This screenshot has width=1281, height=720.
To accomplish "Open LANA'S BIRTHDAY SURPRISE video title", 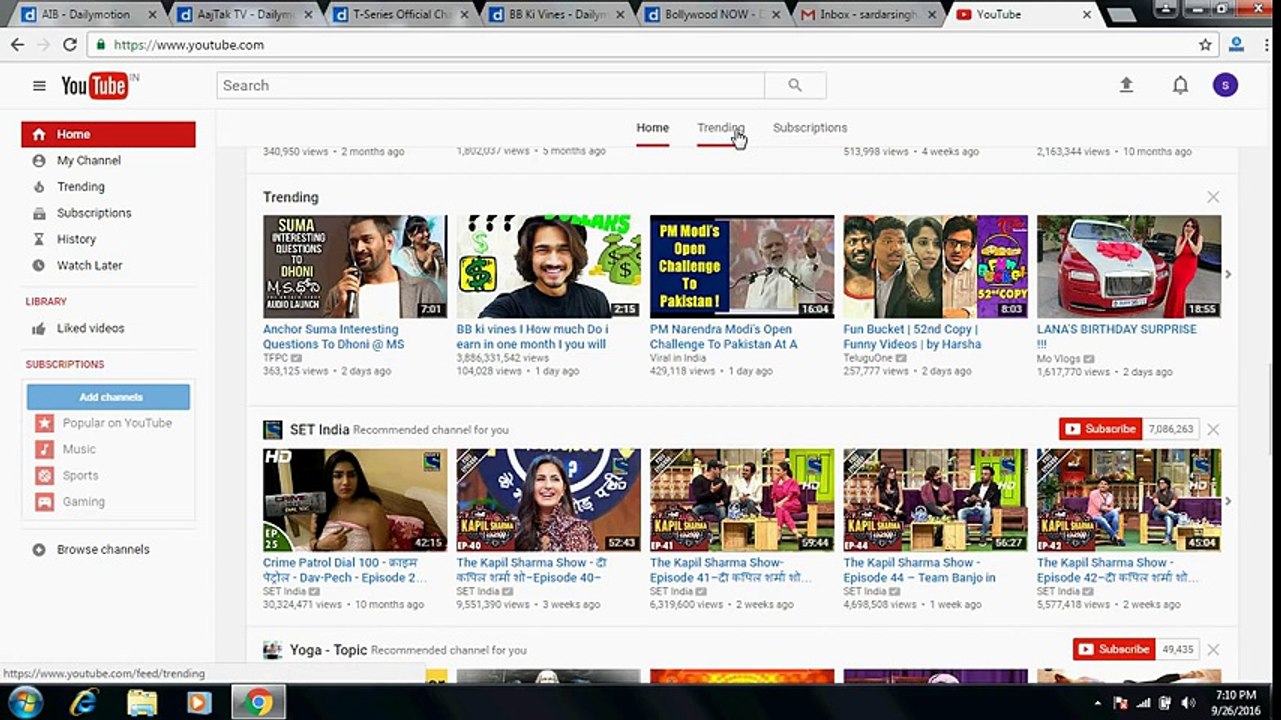I will click(x=1117, y=337).
